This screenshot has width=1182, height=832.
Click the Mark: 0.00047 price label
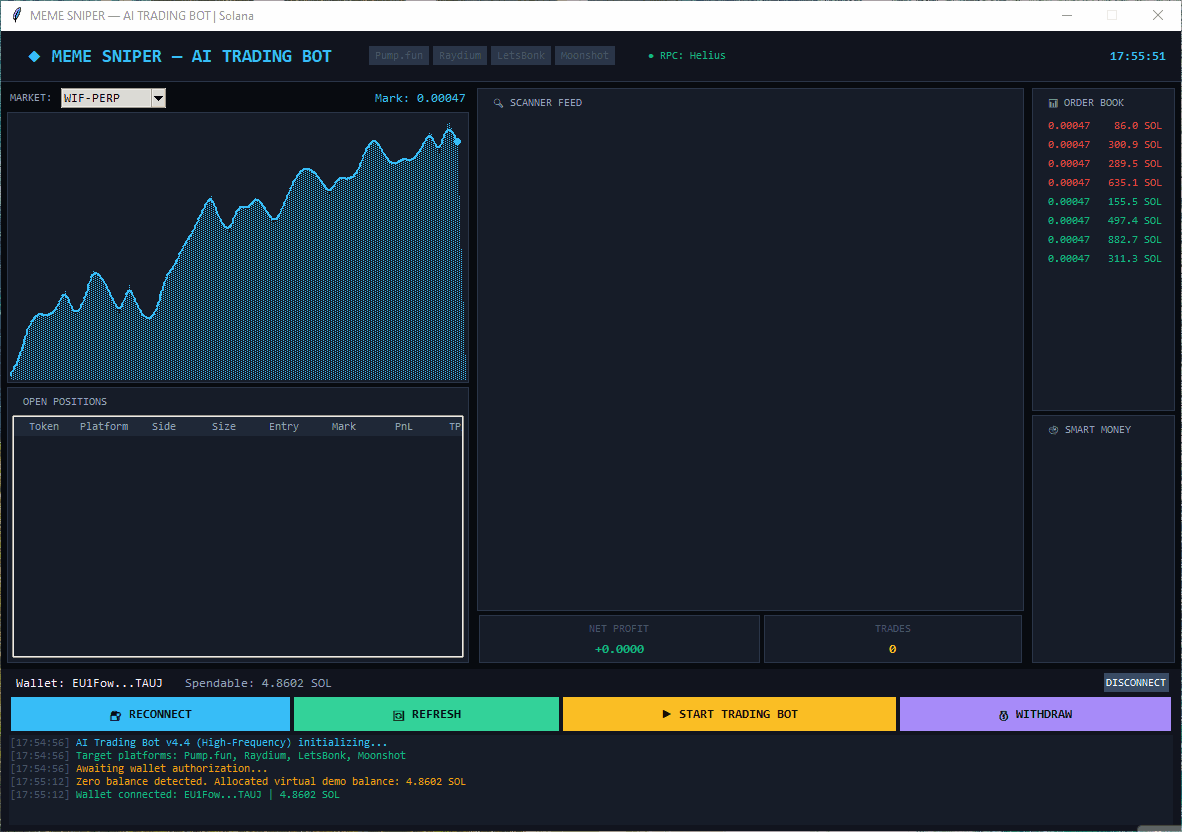(420, 98)
